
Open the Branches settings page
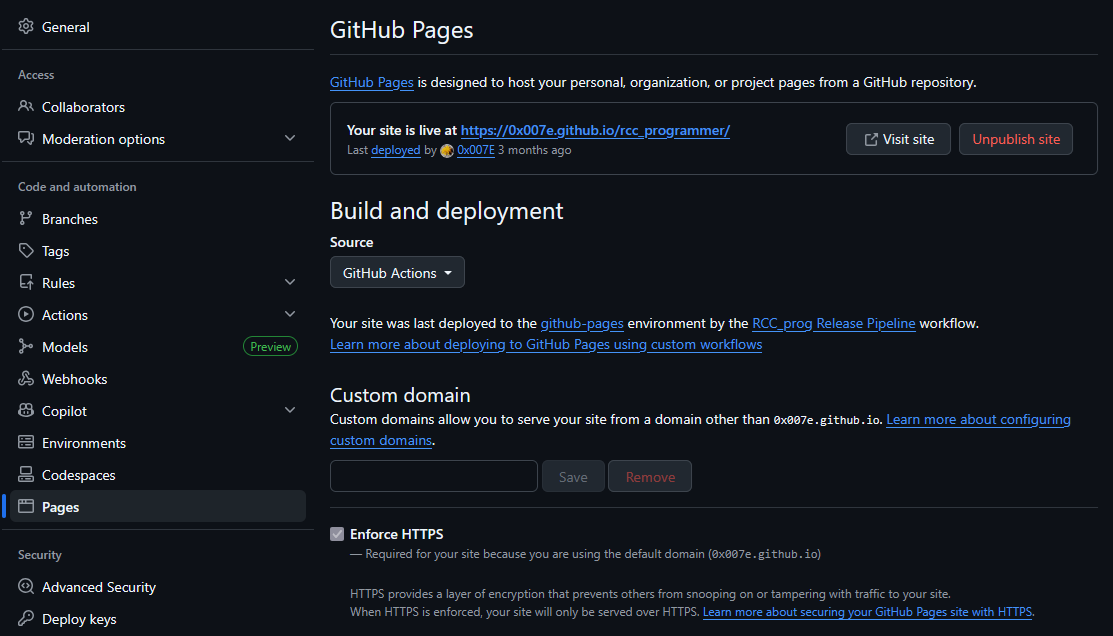click(x=158, y=219)
